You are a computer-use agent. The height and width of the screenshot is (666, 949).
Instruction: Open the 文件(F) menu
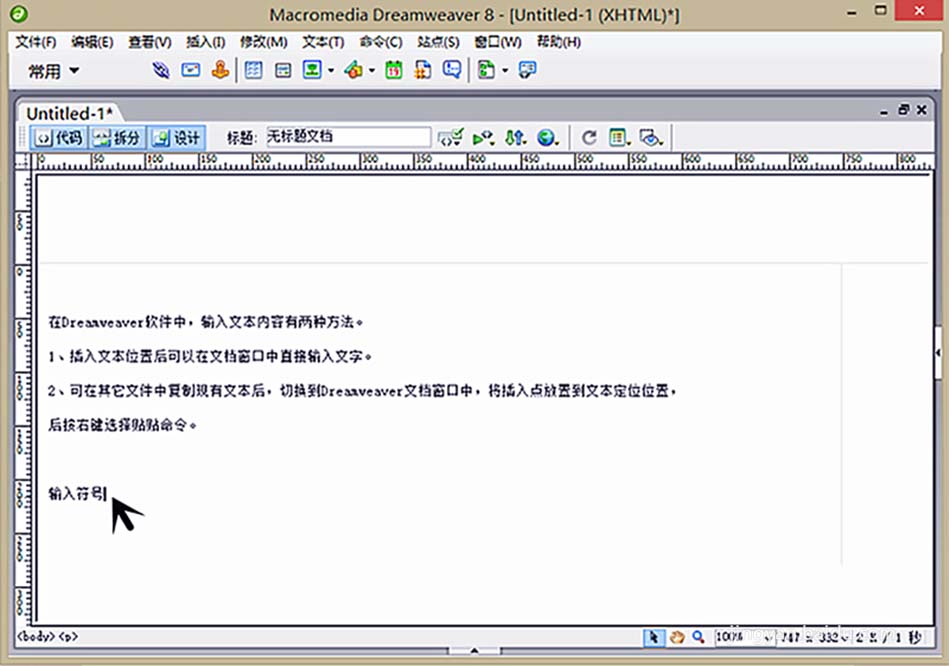[x=36, y=42]
